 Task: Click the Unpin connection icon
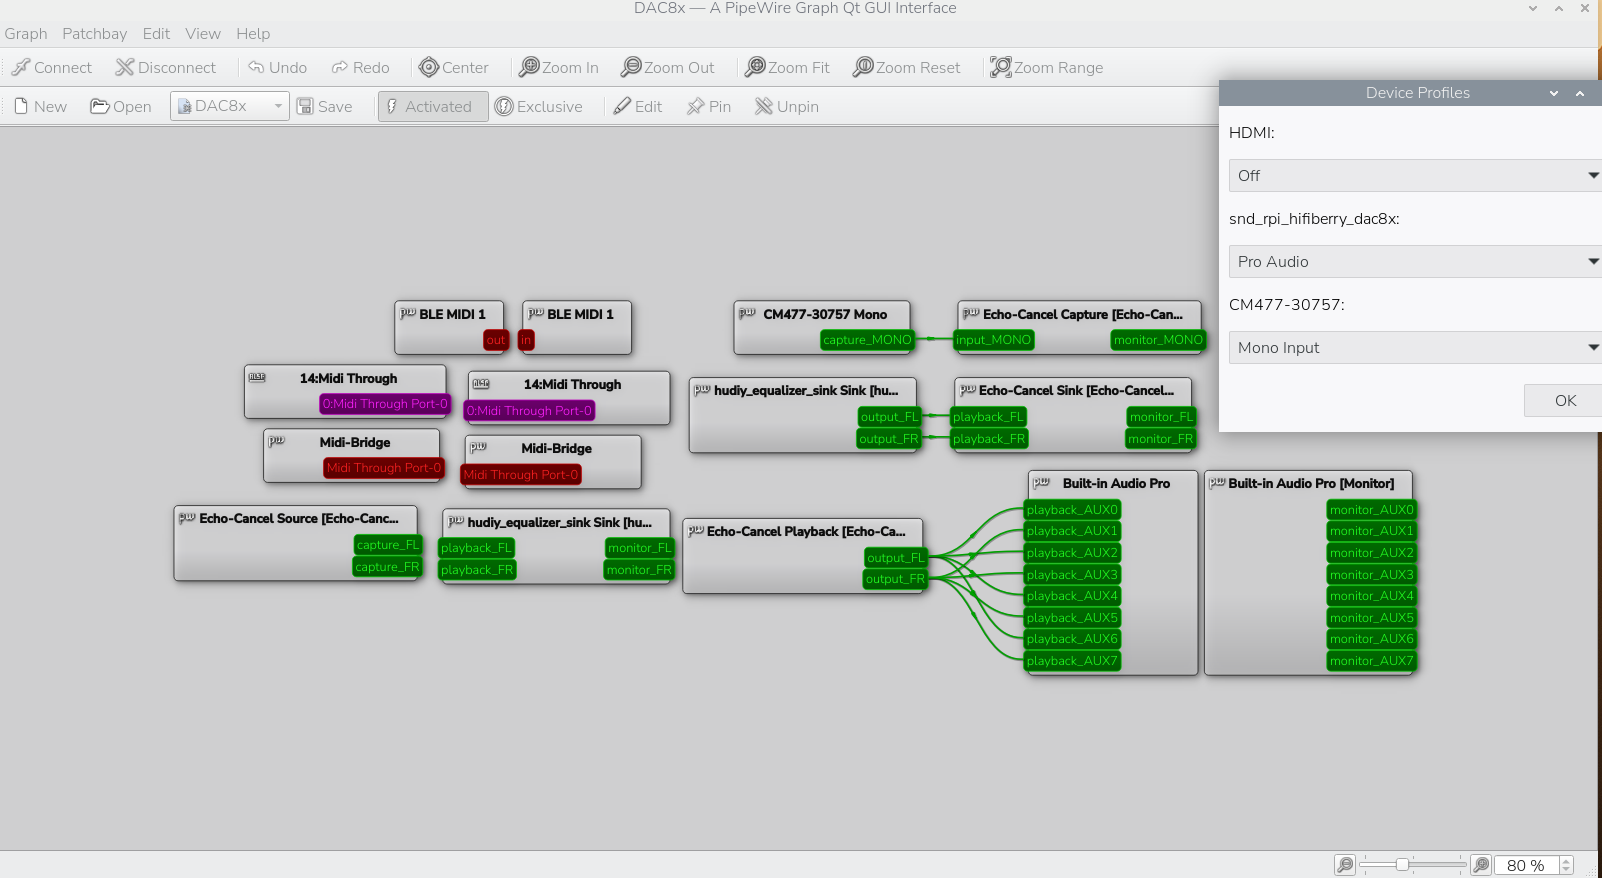click(764, 107)
